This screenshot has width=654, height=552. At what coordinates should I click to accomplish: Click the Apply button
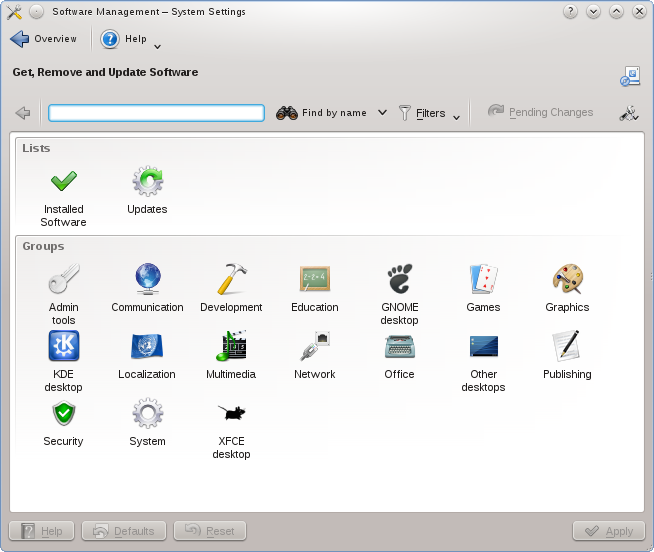tap(609, 531)
